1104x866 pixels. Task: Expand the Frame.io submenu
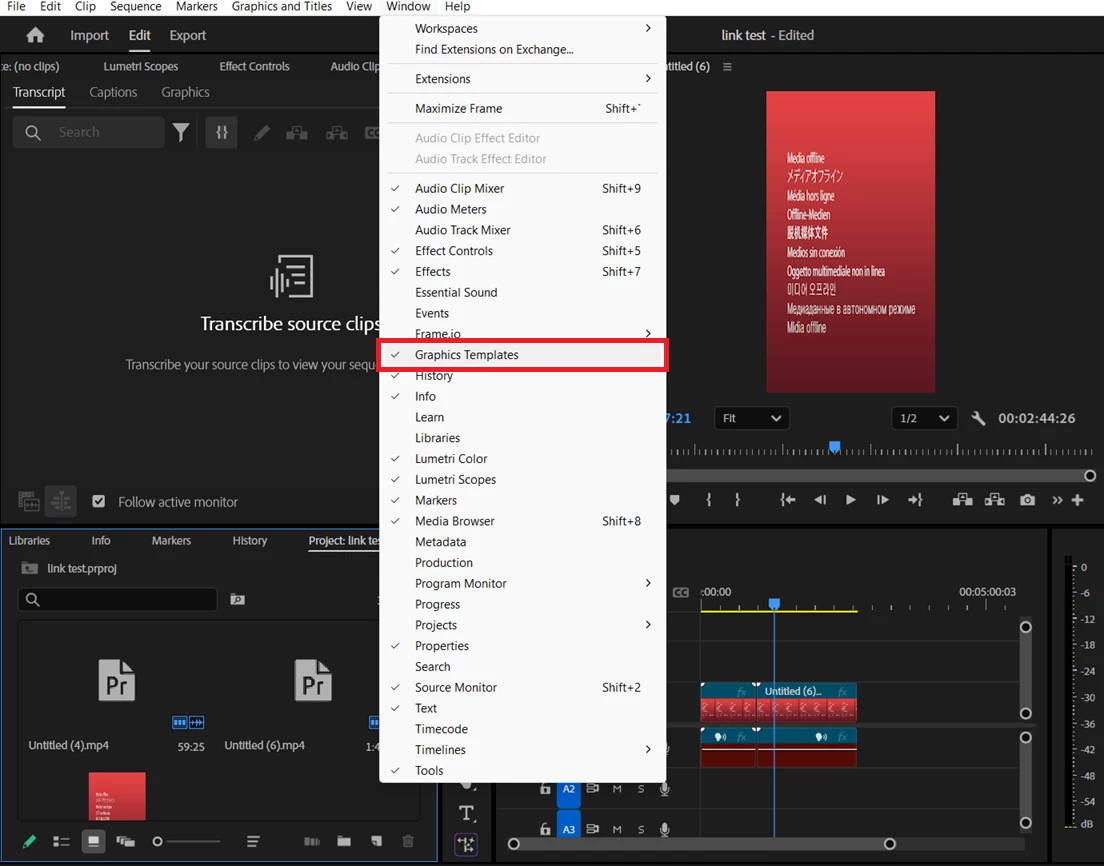tap(522, 332)
